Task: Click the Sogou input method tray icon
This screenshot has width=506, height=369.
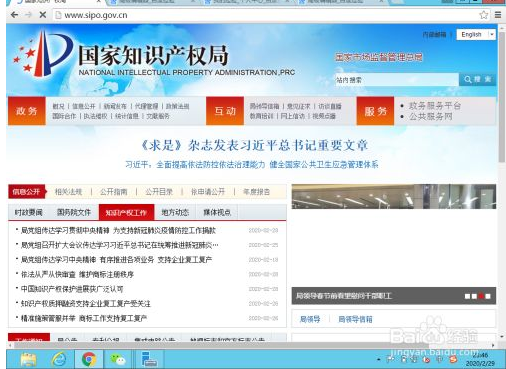Action: [x=453, y=360]
